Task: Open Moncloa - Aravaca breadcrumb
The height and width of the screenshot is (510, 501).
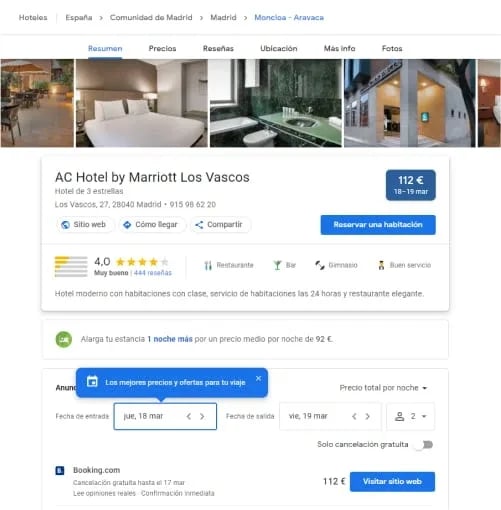Action: pos(289,17)
